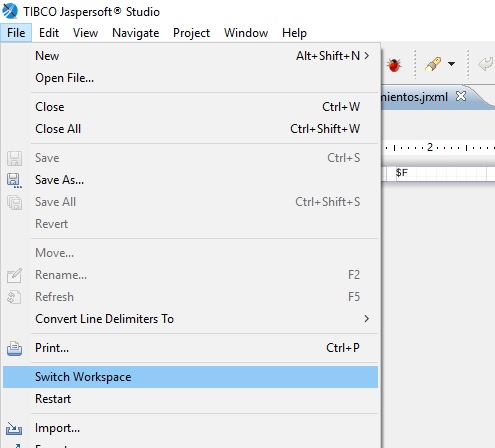Open dropdown arrow beside pencil toolbar icon
This screenshot has width=495, height=448.
(x=451, y=64)
